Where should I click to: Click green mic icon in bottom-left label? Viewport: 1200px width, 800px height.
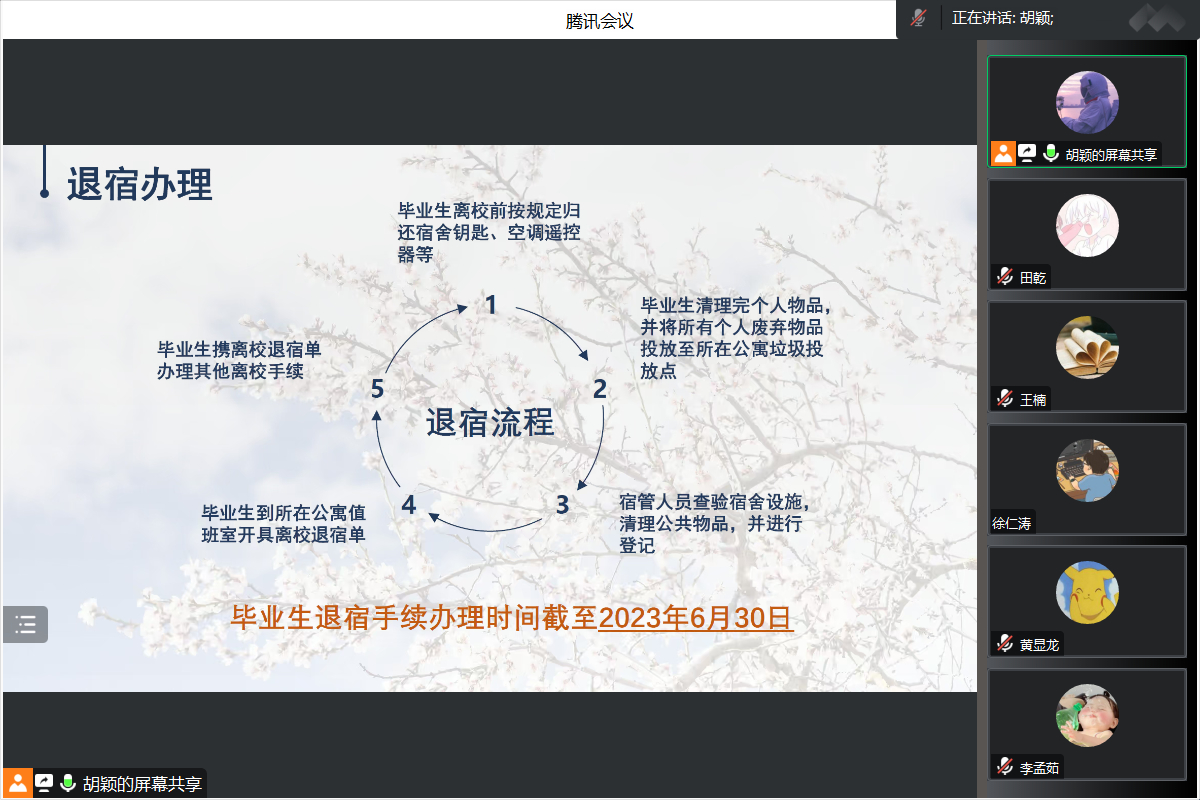[x=68, y=783]
